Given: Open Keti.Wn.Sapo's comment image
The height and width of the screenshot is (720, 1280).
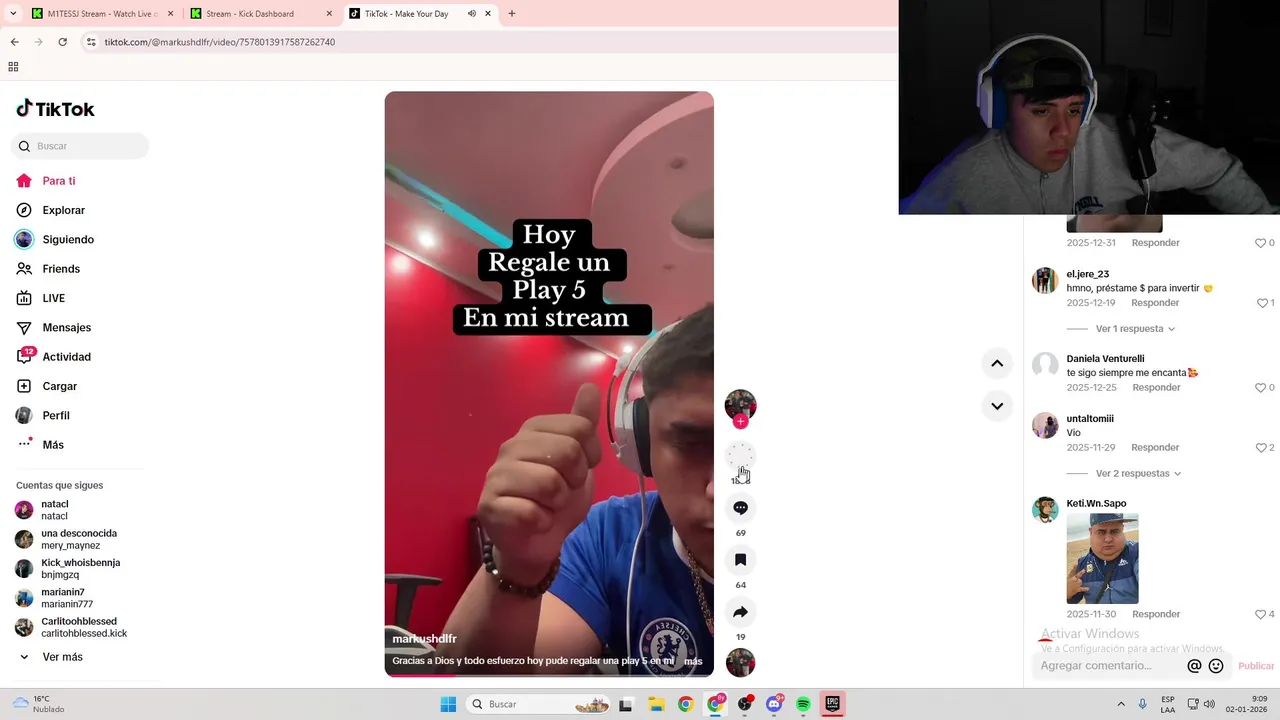Looking at the screenshot, I should [1102, 559].
